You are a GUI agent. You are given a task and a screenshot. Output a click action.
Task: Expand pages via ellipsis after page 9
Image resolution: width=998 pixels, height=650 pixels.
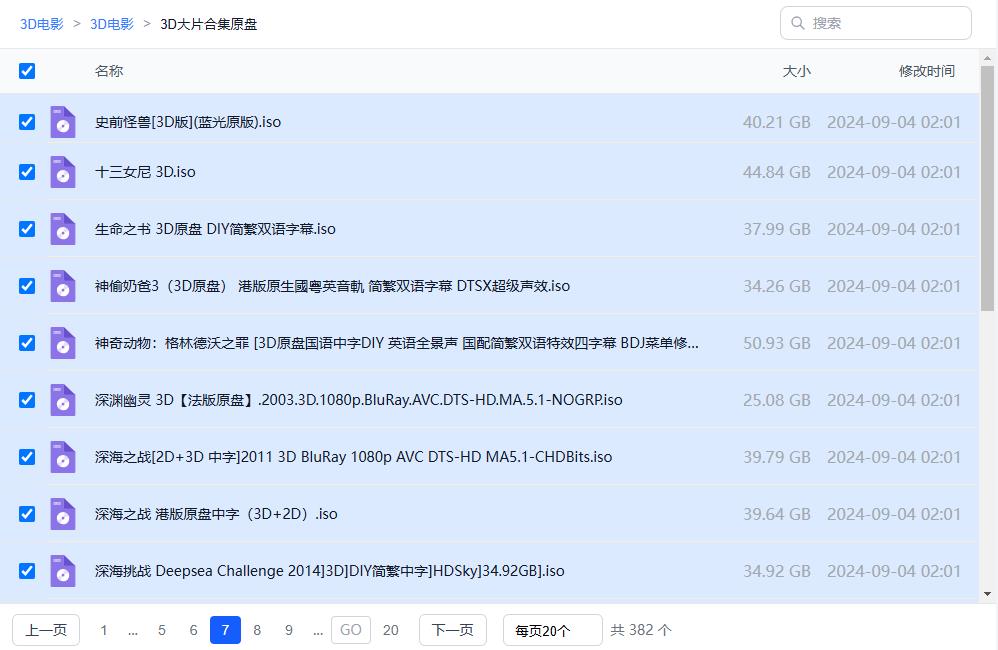[x=318, y=630]
